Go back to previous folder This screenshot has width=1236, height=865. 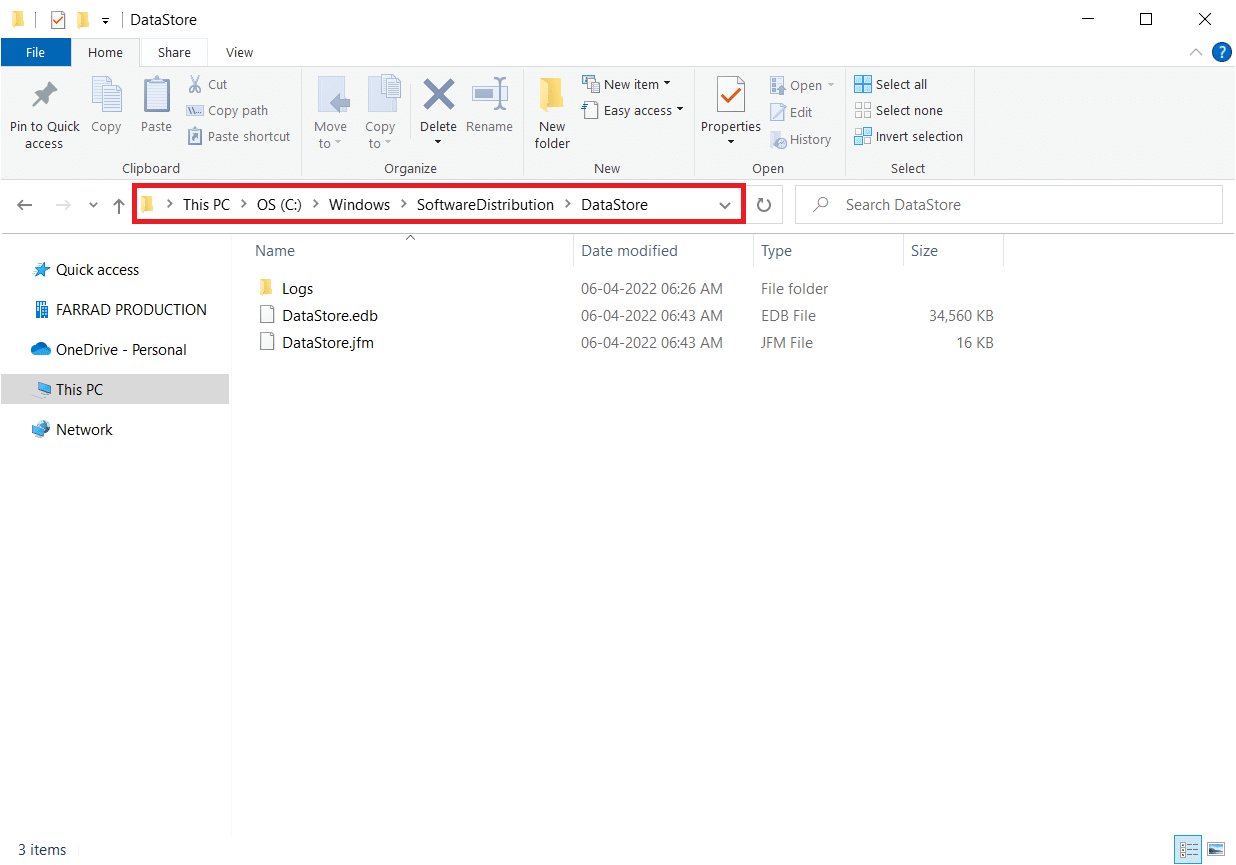pos(25,205)
